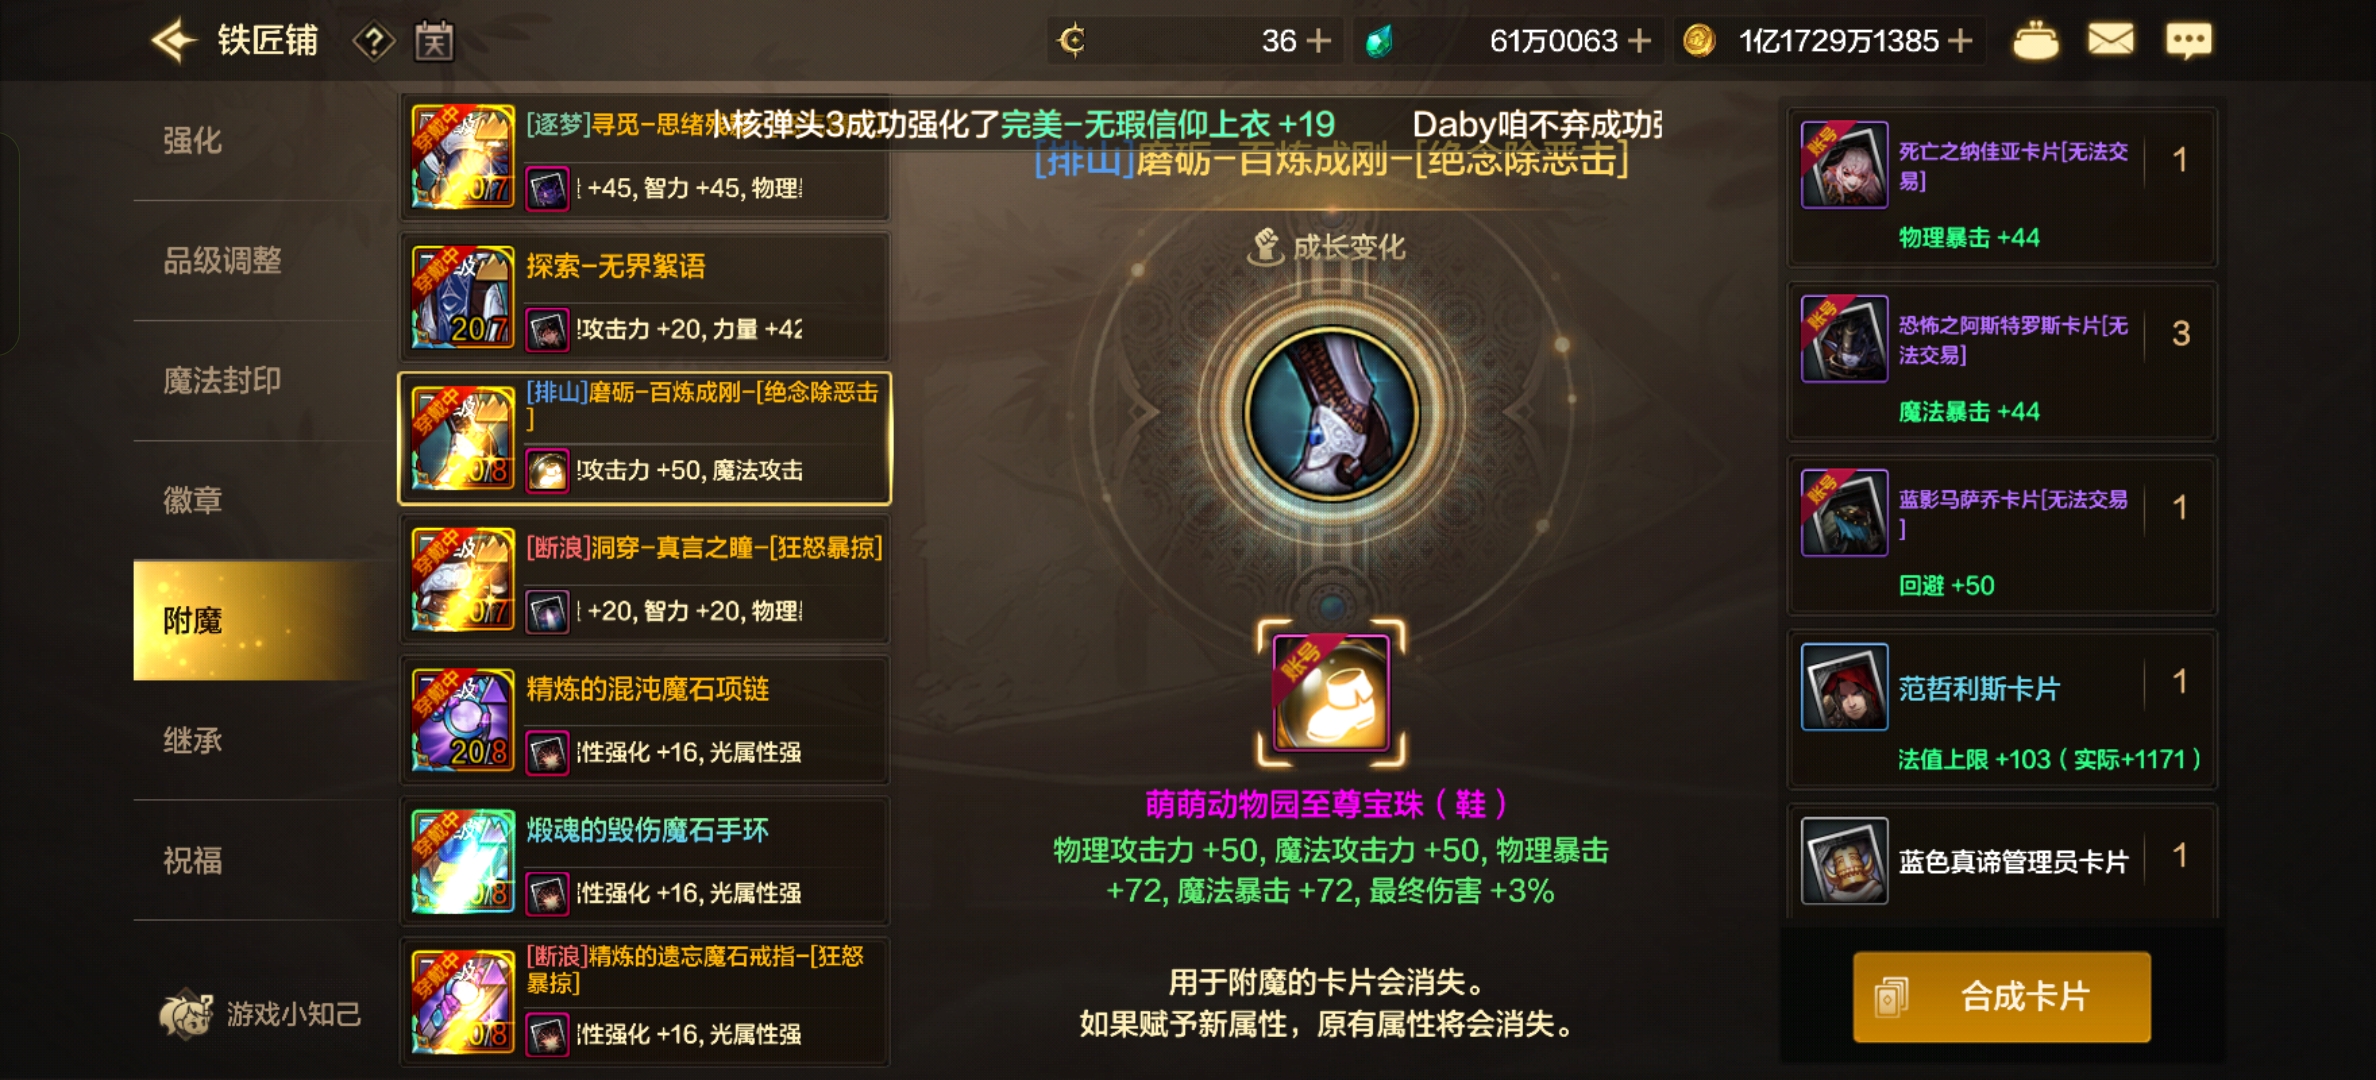Add fatigue points with plus next to 36
Viewport: 2376px width, 1080px height.
point(1319,41)
